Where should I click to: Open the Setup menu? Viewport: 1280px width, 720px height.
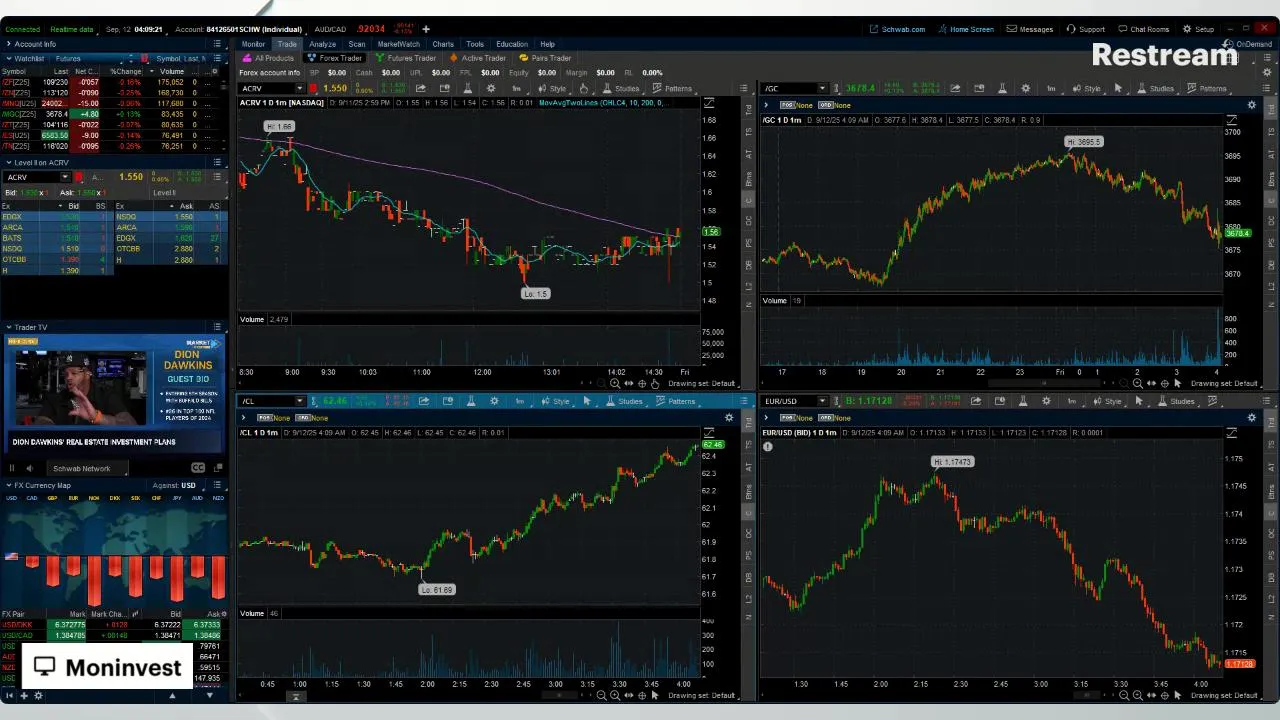pyautogui.click(x=1199, y=29)
